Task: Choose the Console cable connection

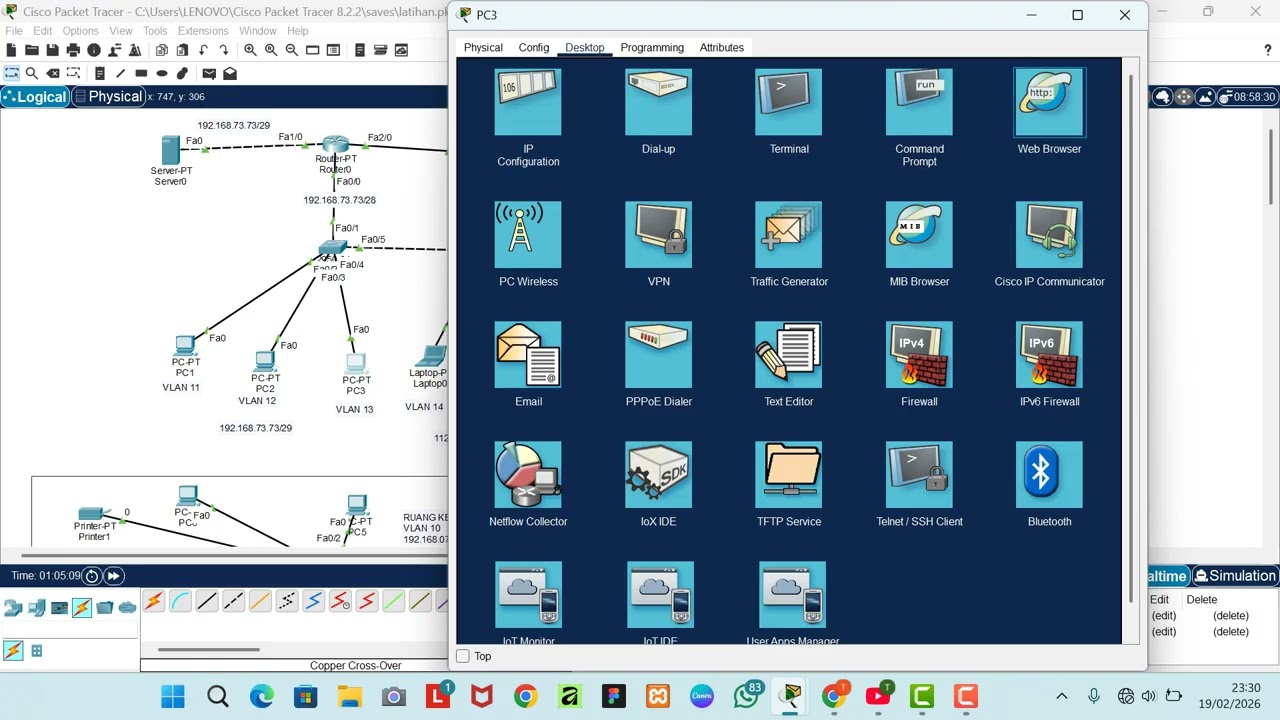Action: point(180,601)
